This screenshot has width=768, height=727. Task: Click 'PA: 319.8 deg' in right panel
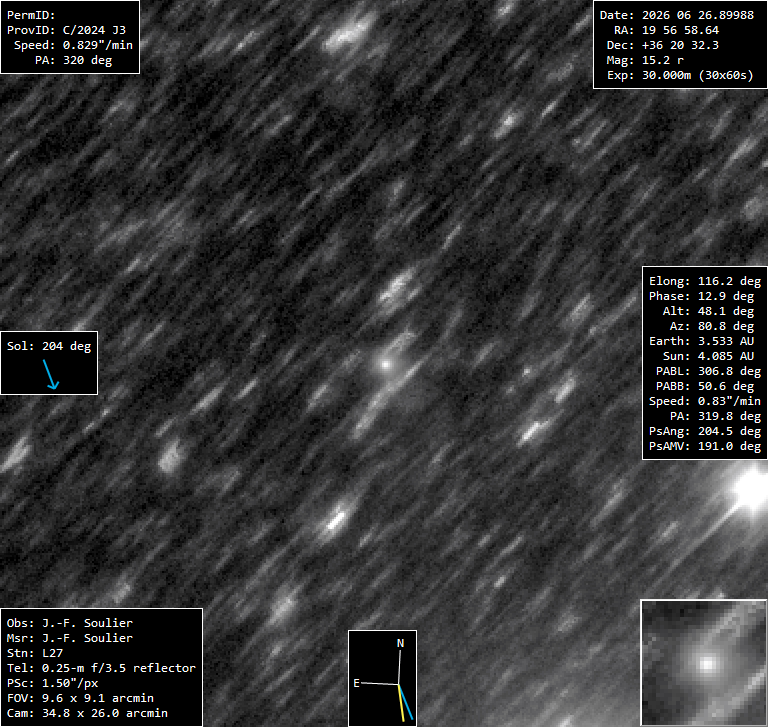pyautogui.click(x=715, y=416)
